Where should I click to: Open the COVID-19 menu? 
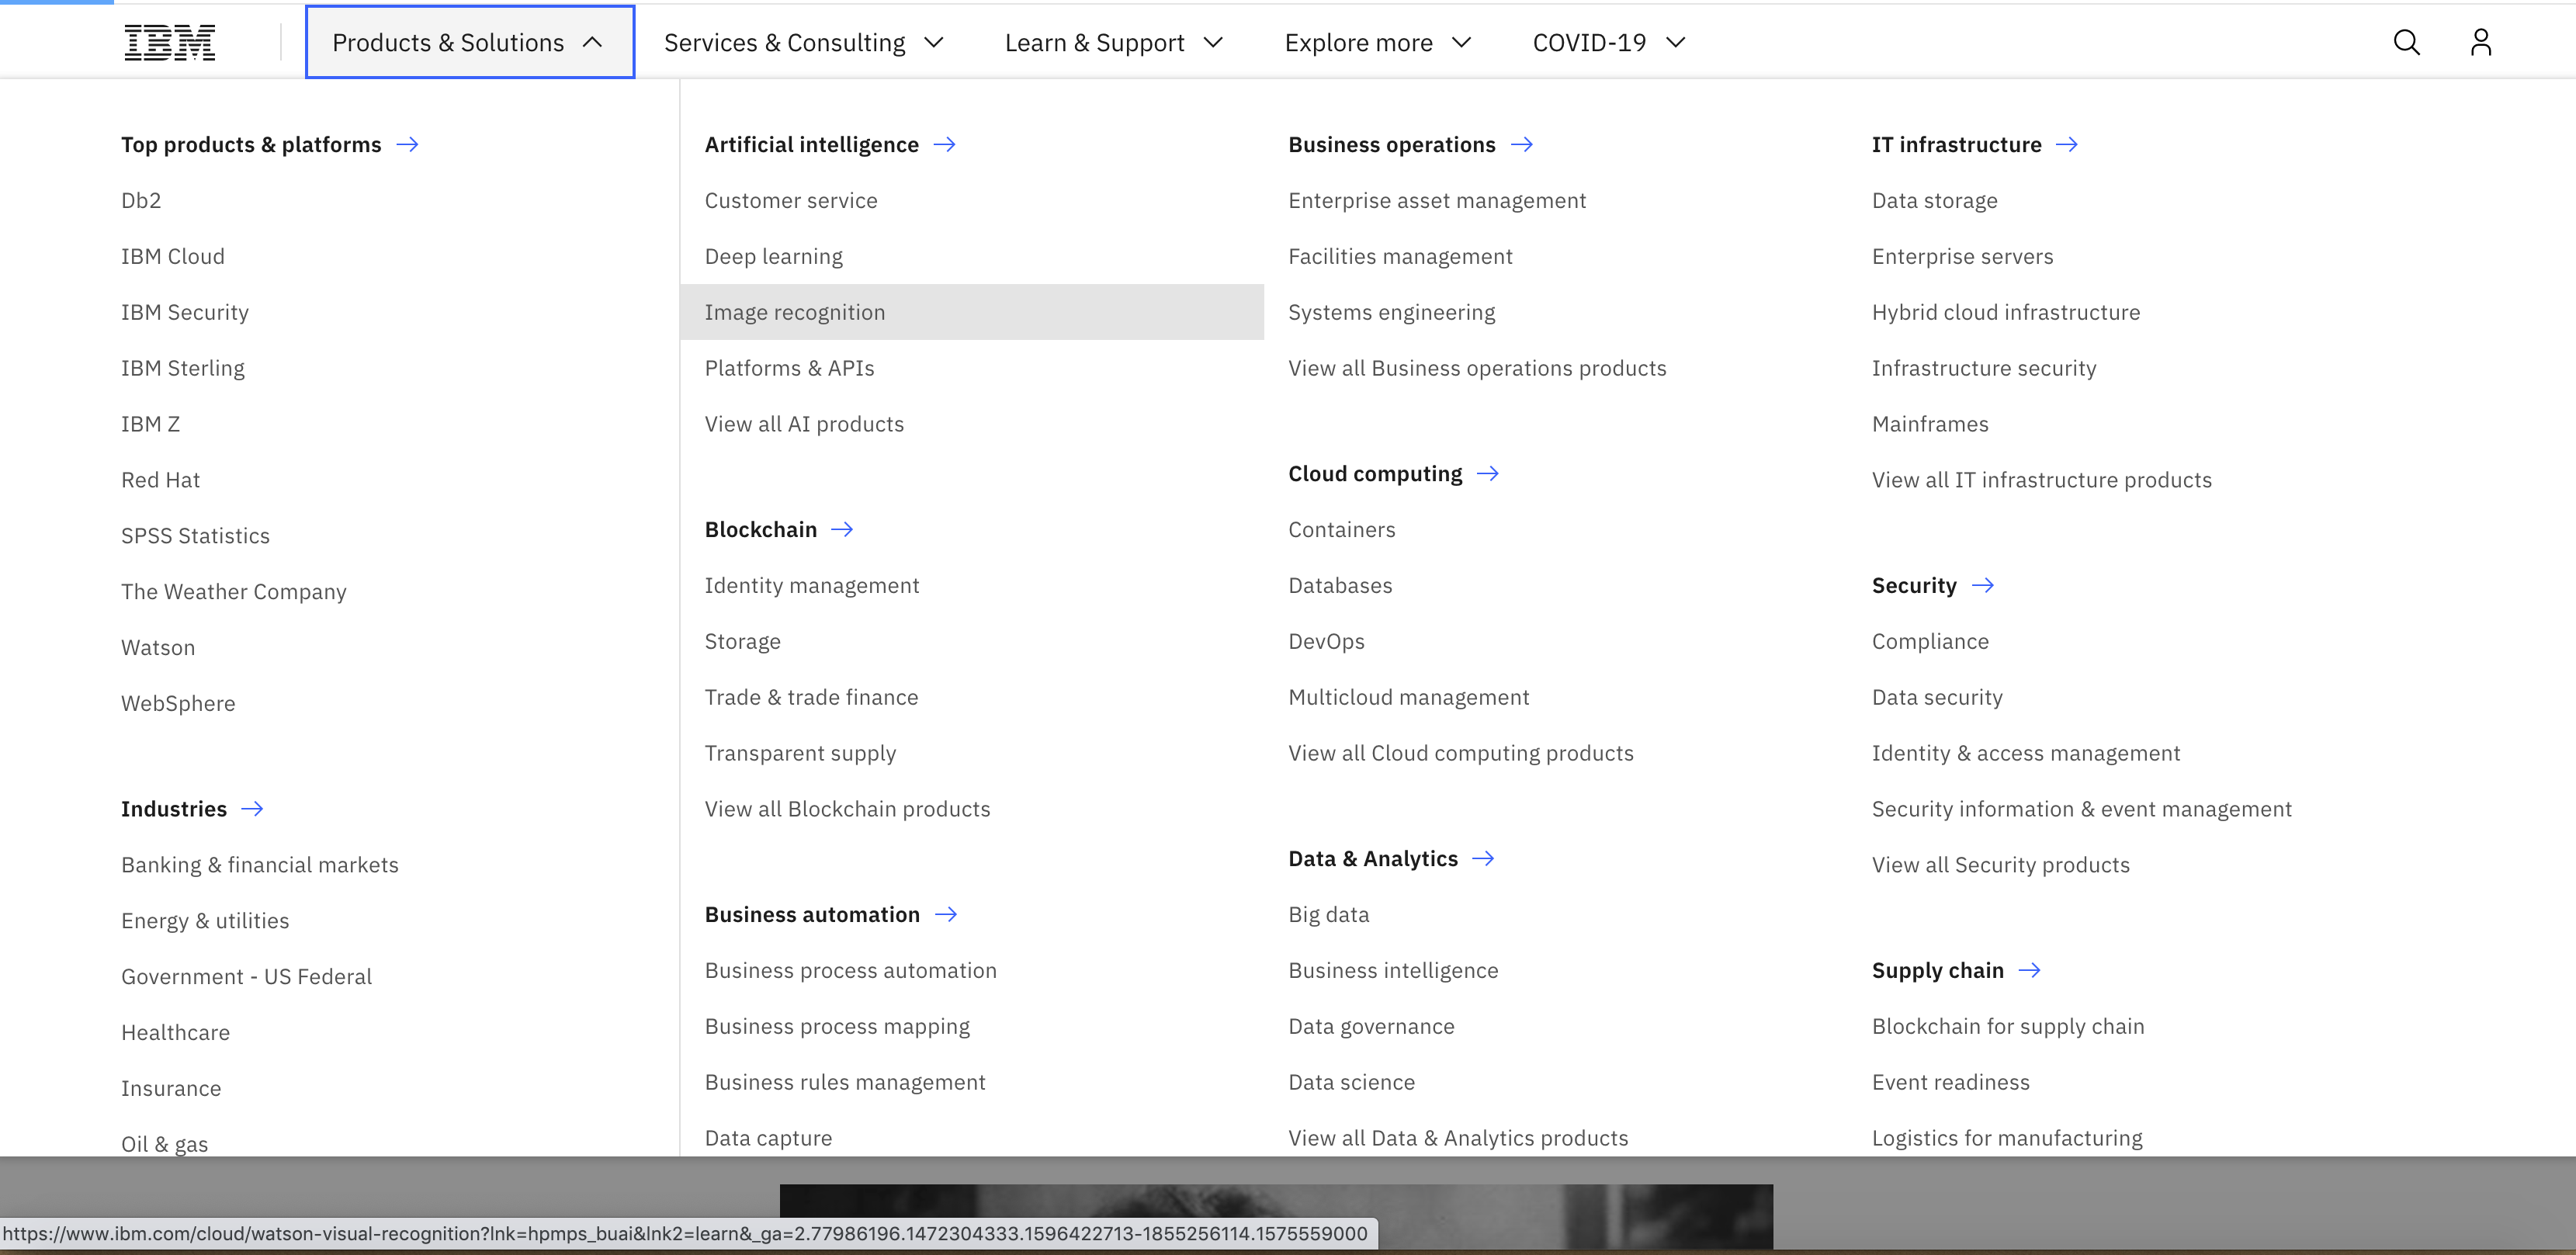coord(1608,42)
